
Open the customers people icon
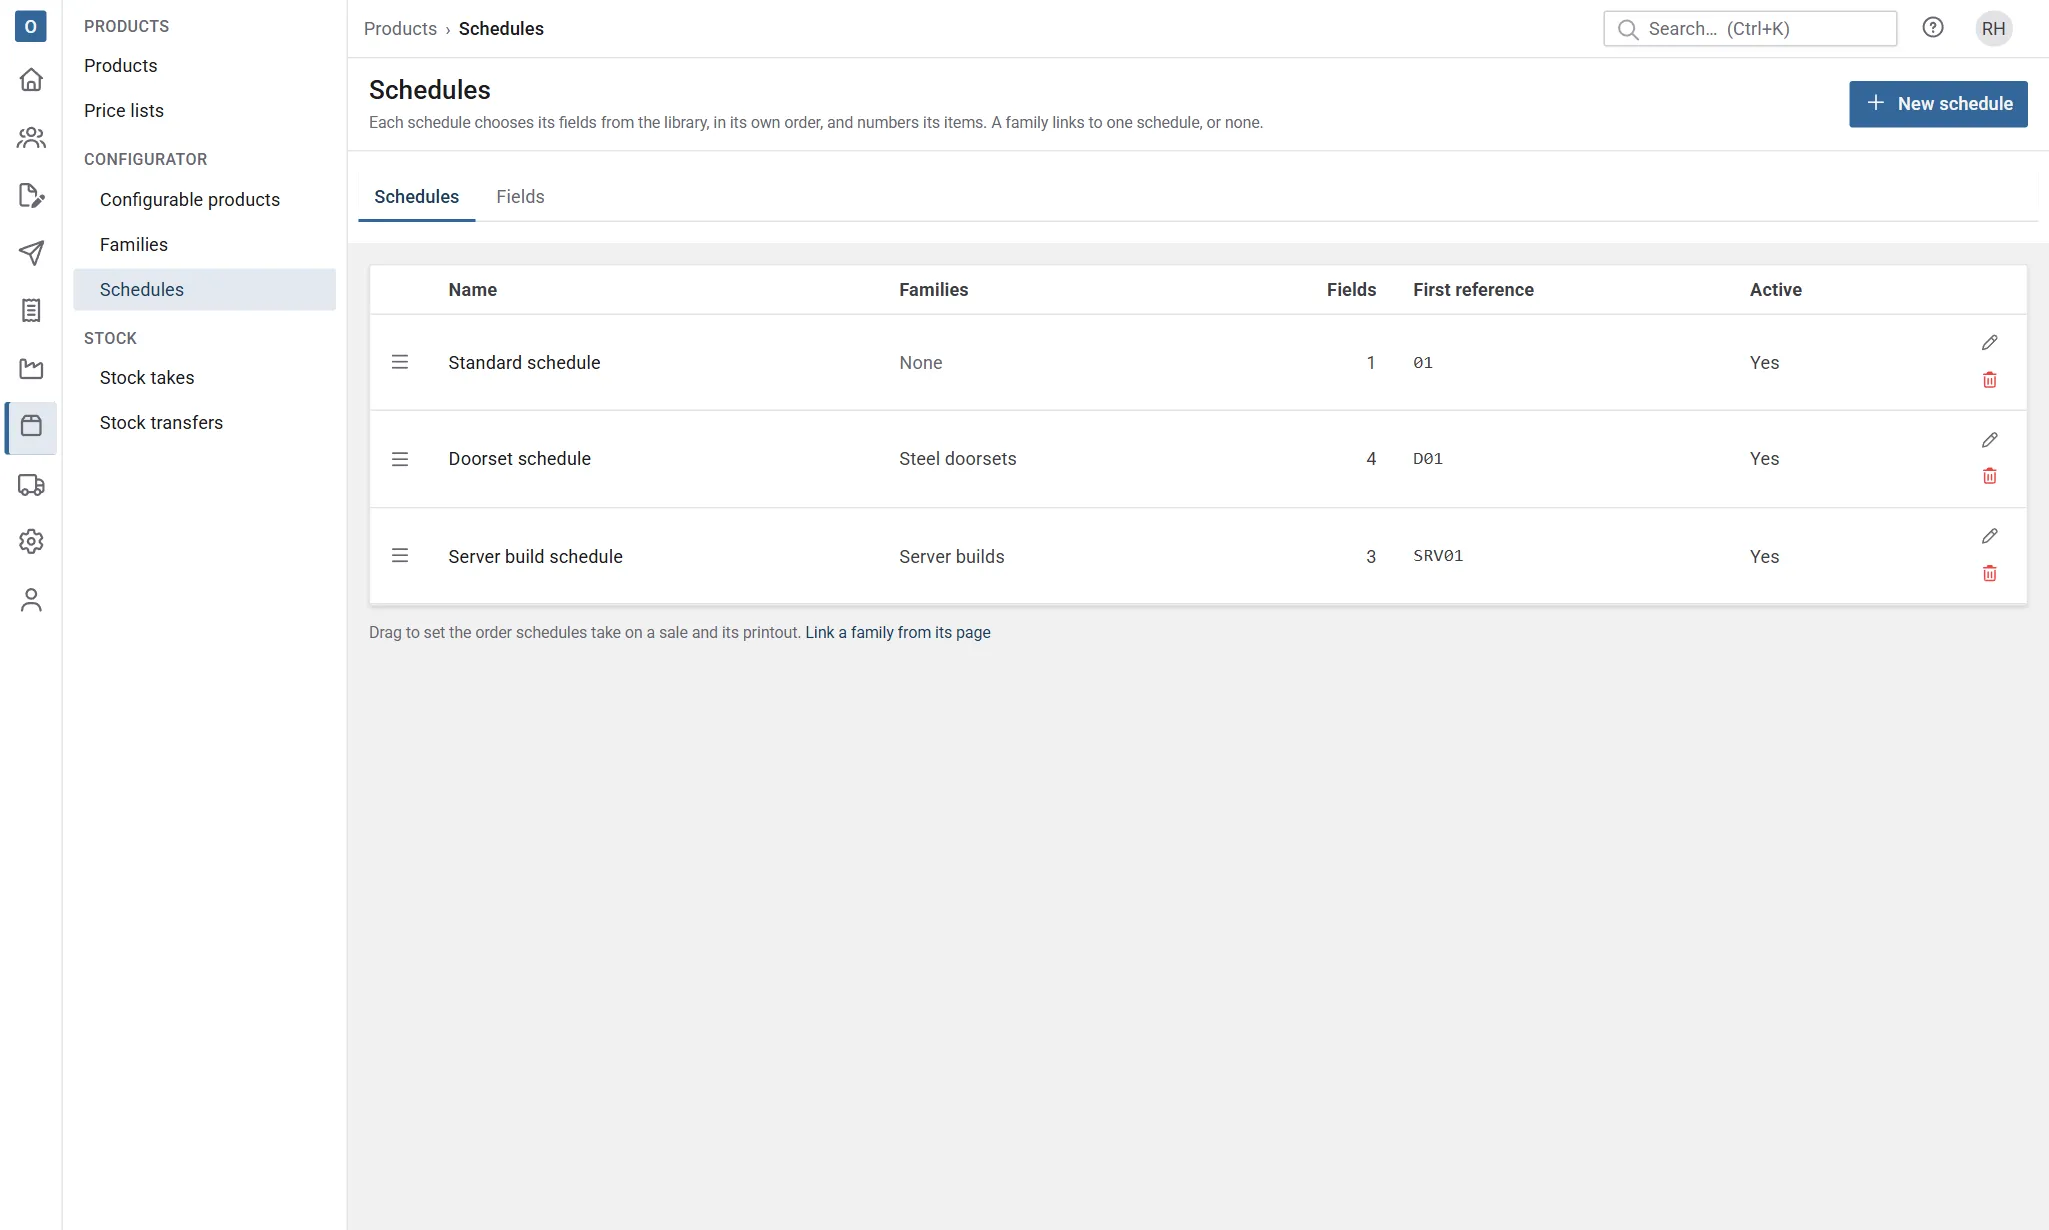click(x=31, y=137)
